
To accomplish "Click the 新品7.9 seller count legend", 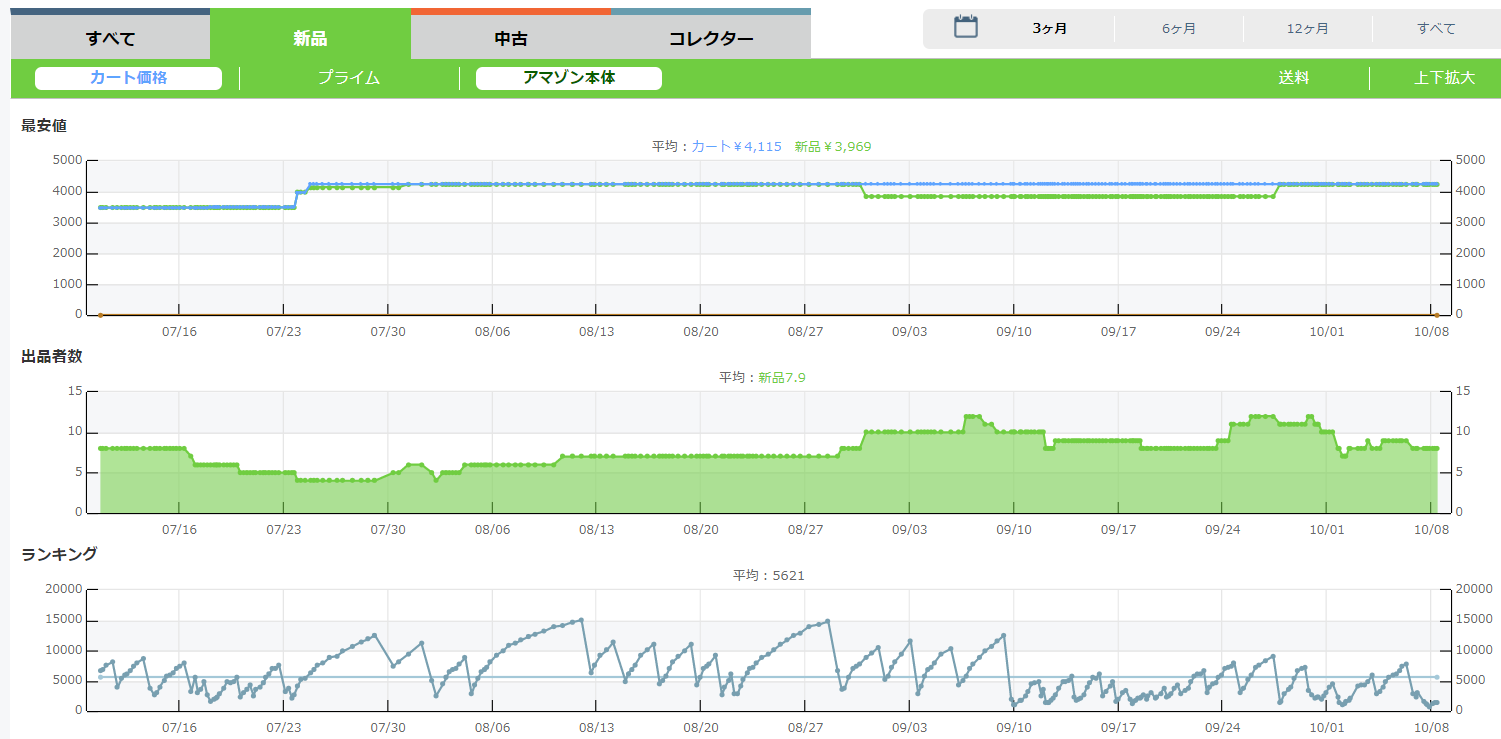I will 782,377.
